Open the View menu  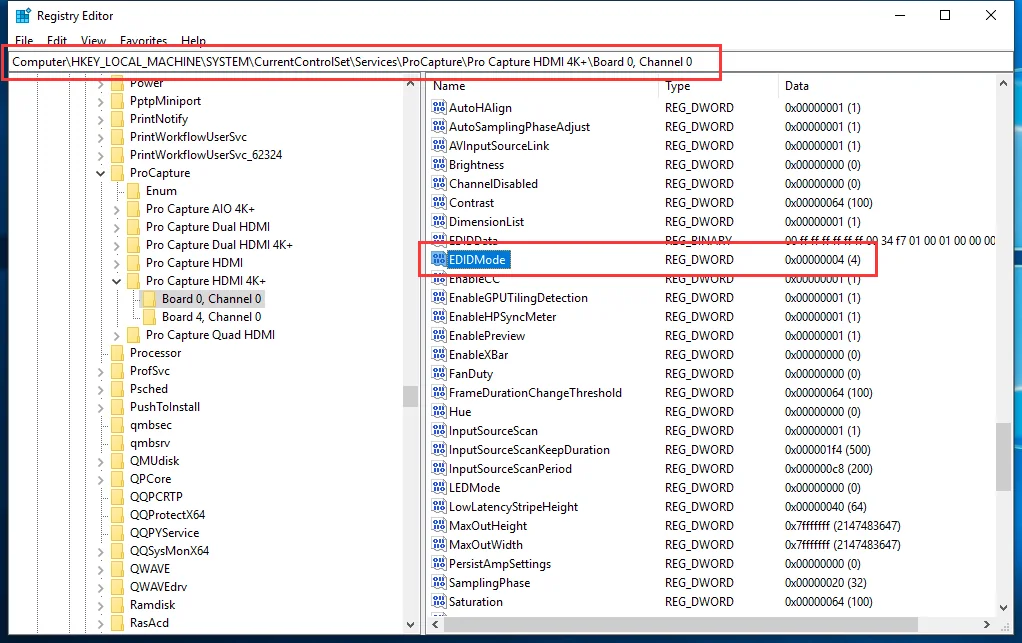pos(93,40)
